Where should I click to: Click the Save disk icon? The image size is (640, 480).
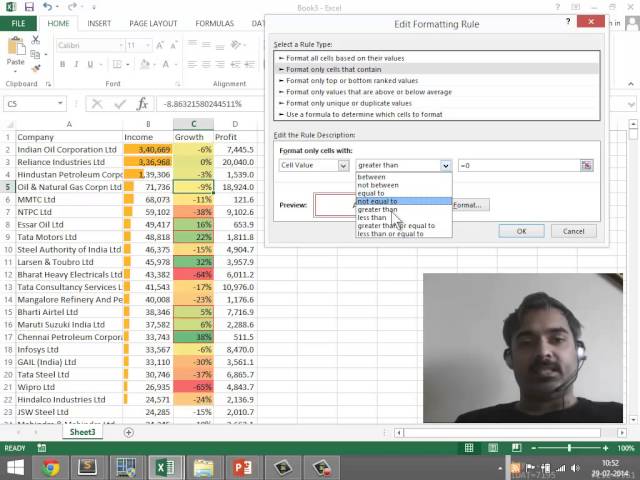tap(29, 7)
